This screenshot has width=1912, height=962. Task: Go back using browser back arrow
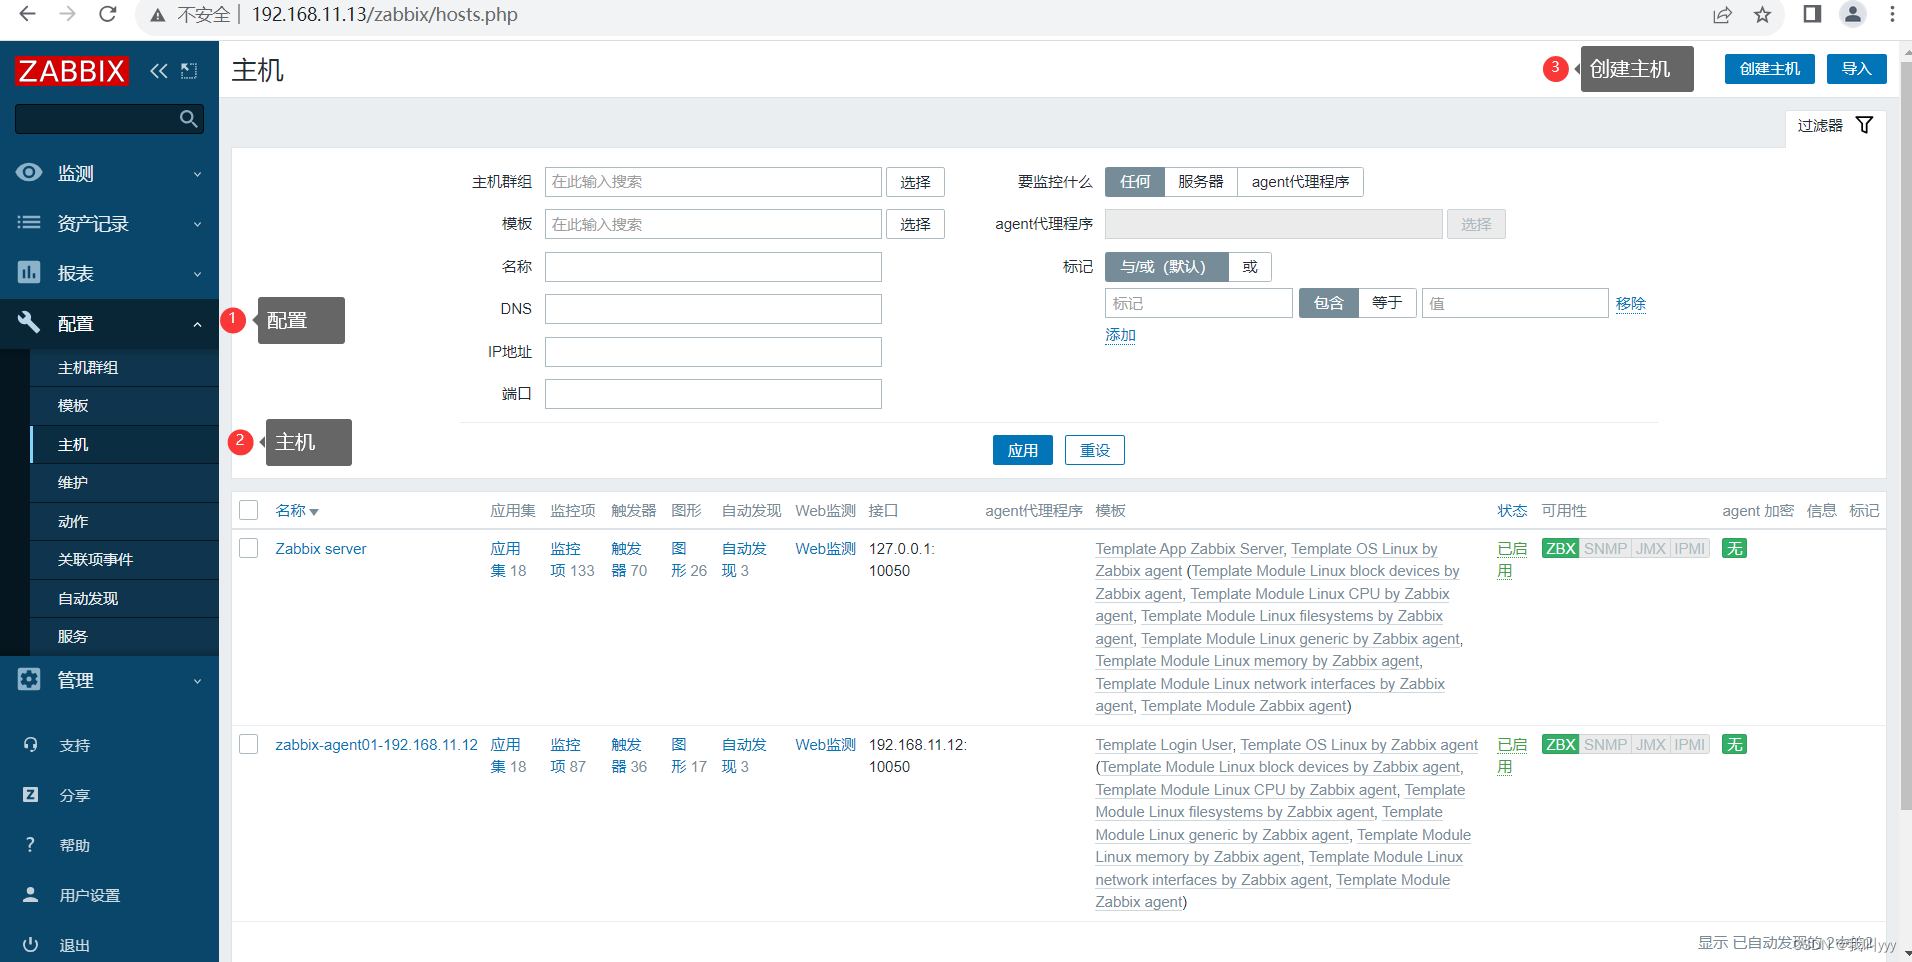27,15
